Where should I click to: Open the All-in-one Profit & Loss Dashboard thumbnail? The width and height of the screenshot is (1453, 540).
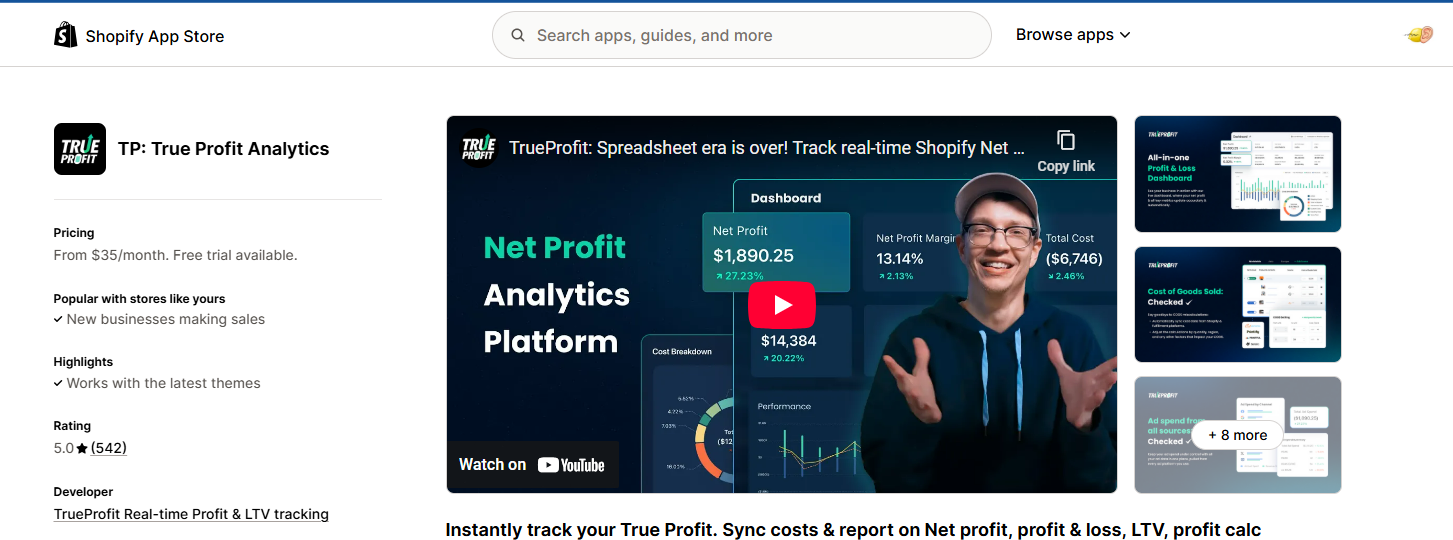[1238, 174]
